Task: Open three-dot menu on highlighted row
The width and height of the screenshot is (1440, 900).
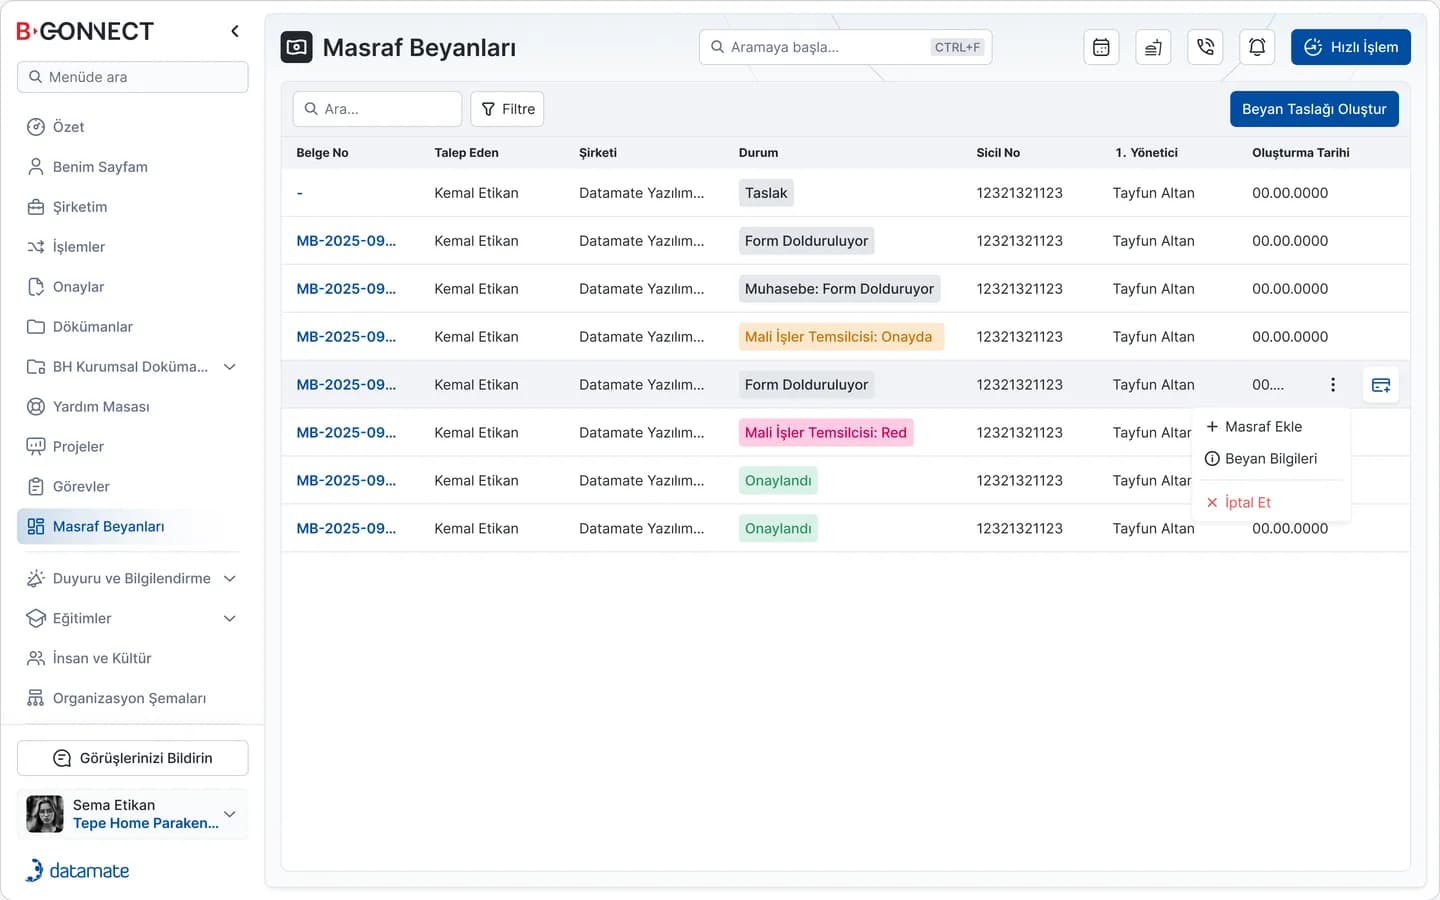Action: click(x=1333, y=385)
